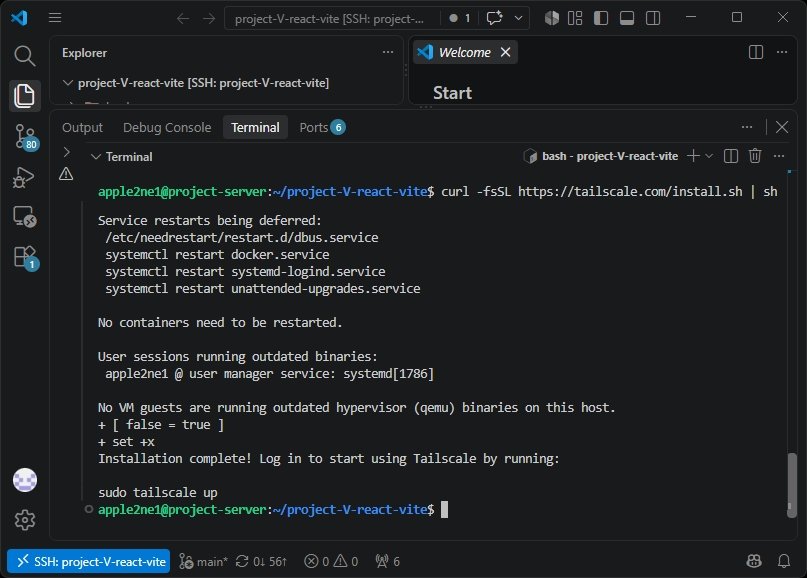Switch to the Output panel tab
The height and width of the screenshot is (578, 807).
click(x=82, y=127)
